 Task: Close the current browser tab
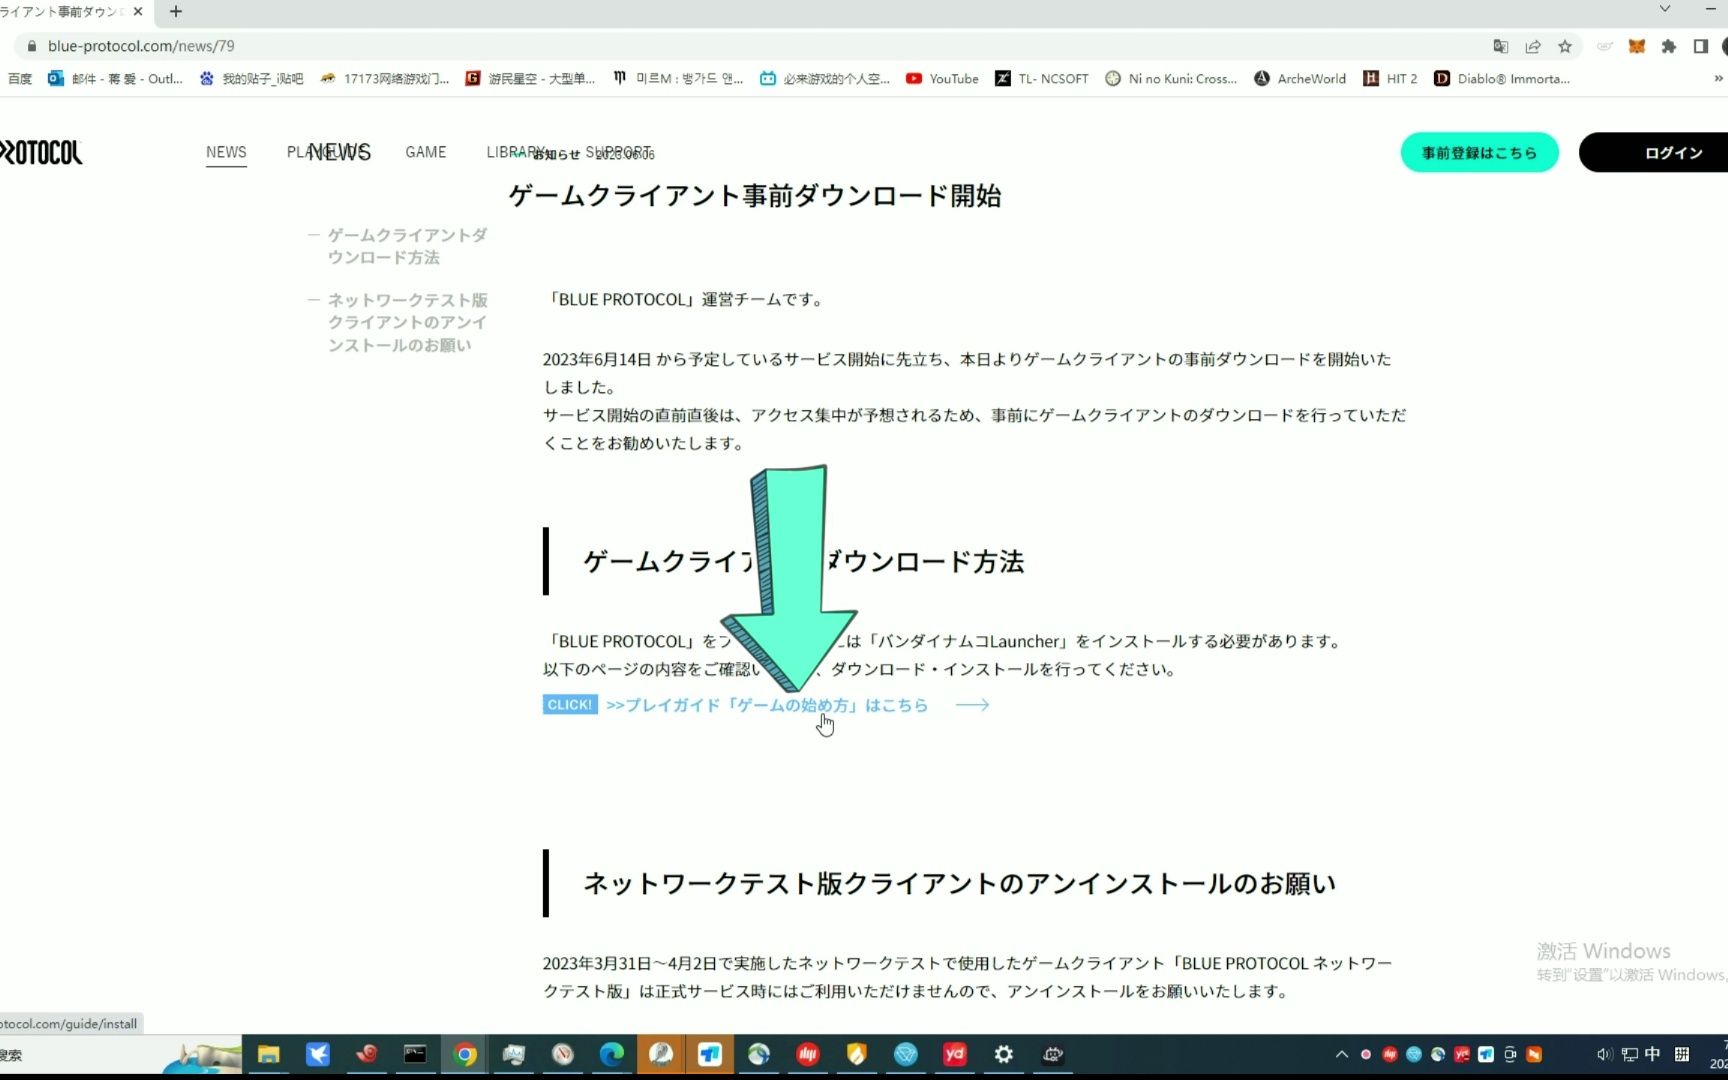(138, 11)
